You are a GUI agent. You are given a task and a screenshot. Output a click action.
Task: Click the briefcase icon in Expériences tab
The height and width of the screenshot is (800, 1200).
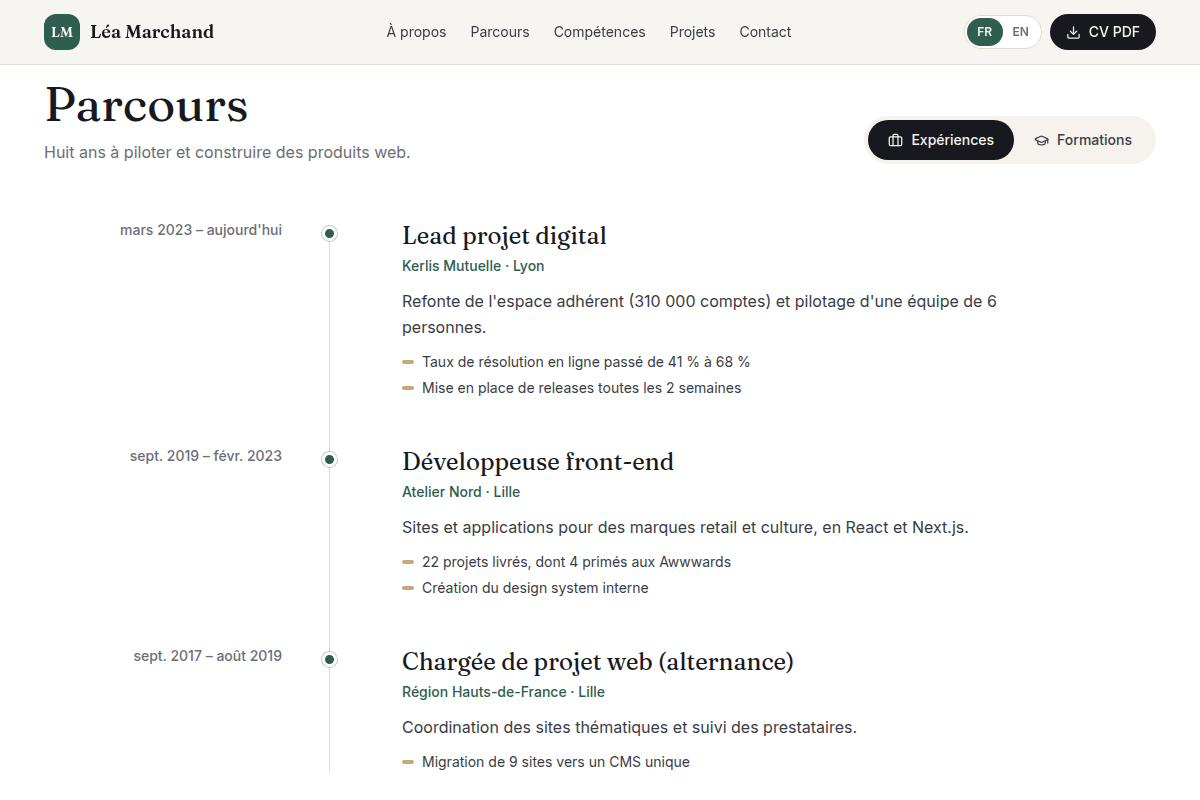[x=896, y=140]
